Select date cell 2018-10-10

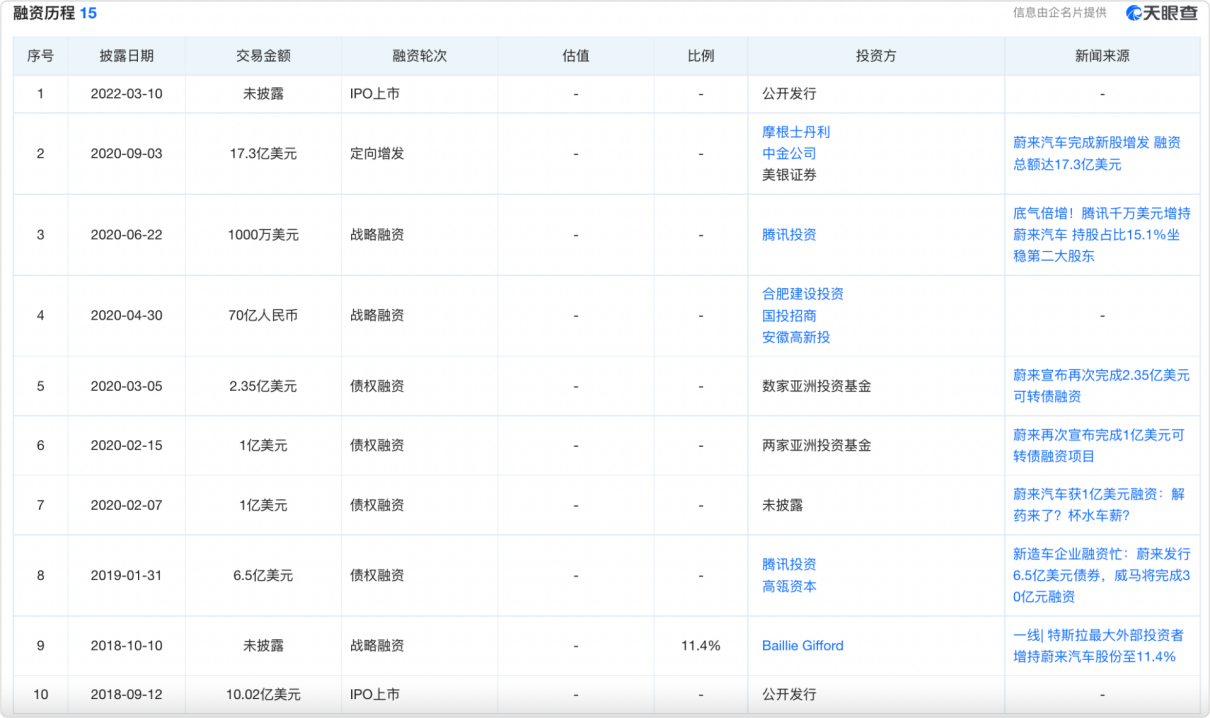(126, 646)
